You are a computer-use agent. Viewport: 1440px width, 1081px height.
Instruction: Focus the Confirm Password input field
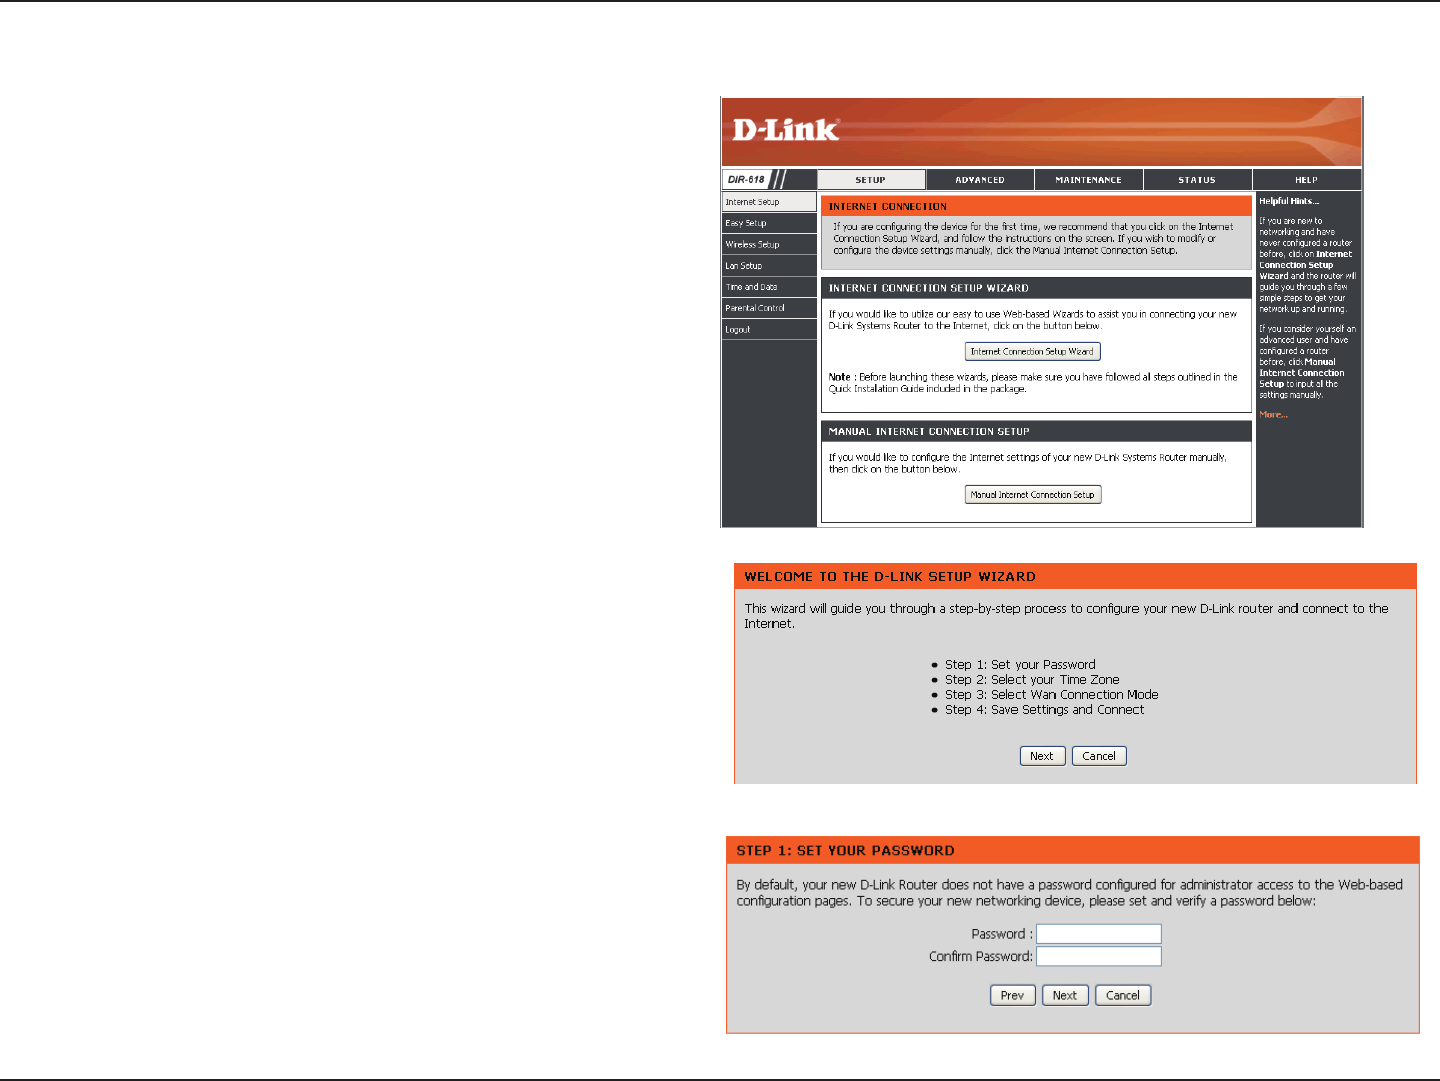[1099, 956]
